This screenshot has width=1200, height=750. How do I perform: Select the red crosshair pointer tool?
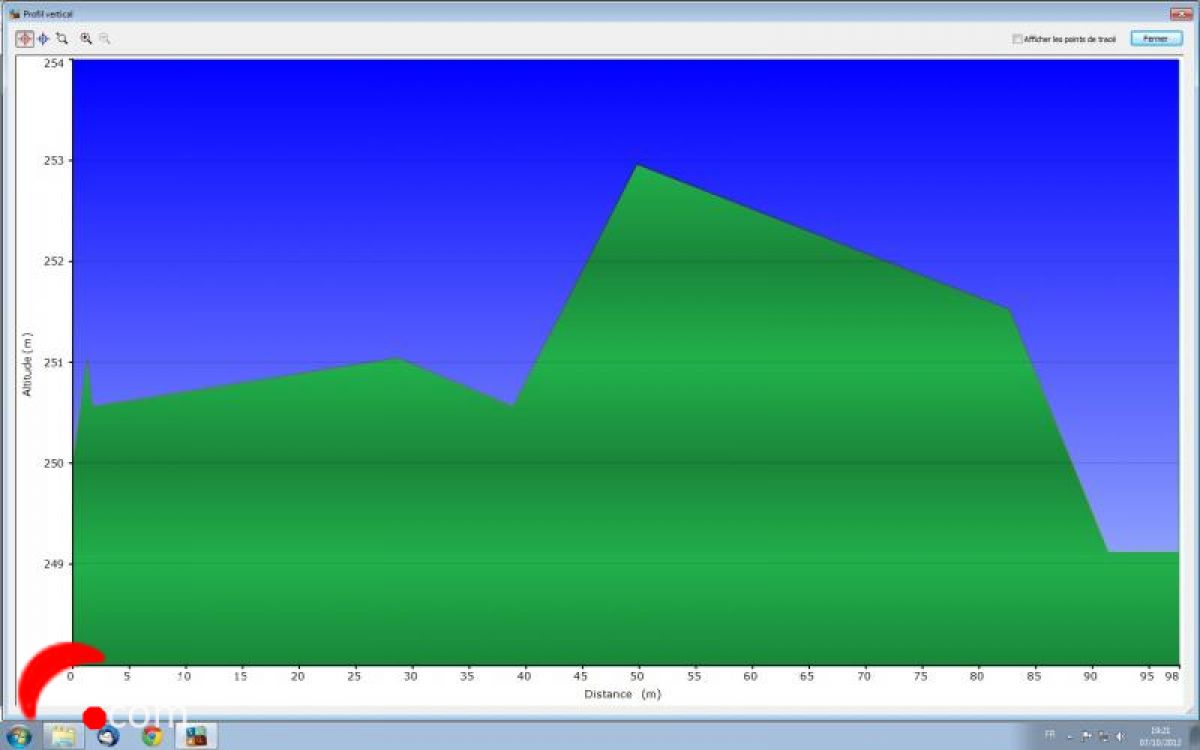25,38
